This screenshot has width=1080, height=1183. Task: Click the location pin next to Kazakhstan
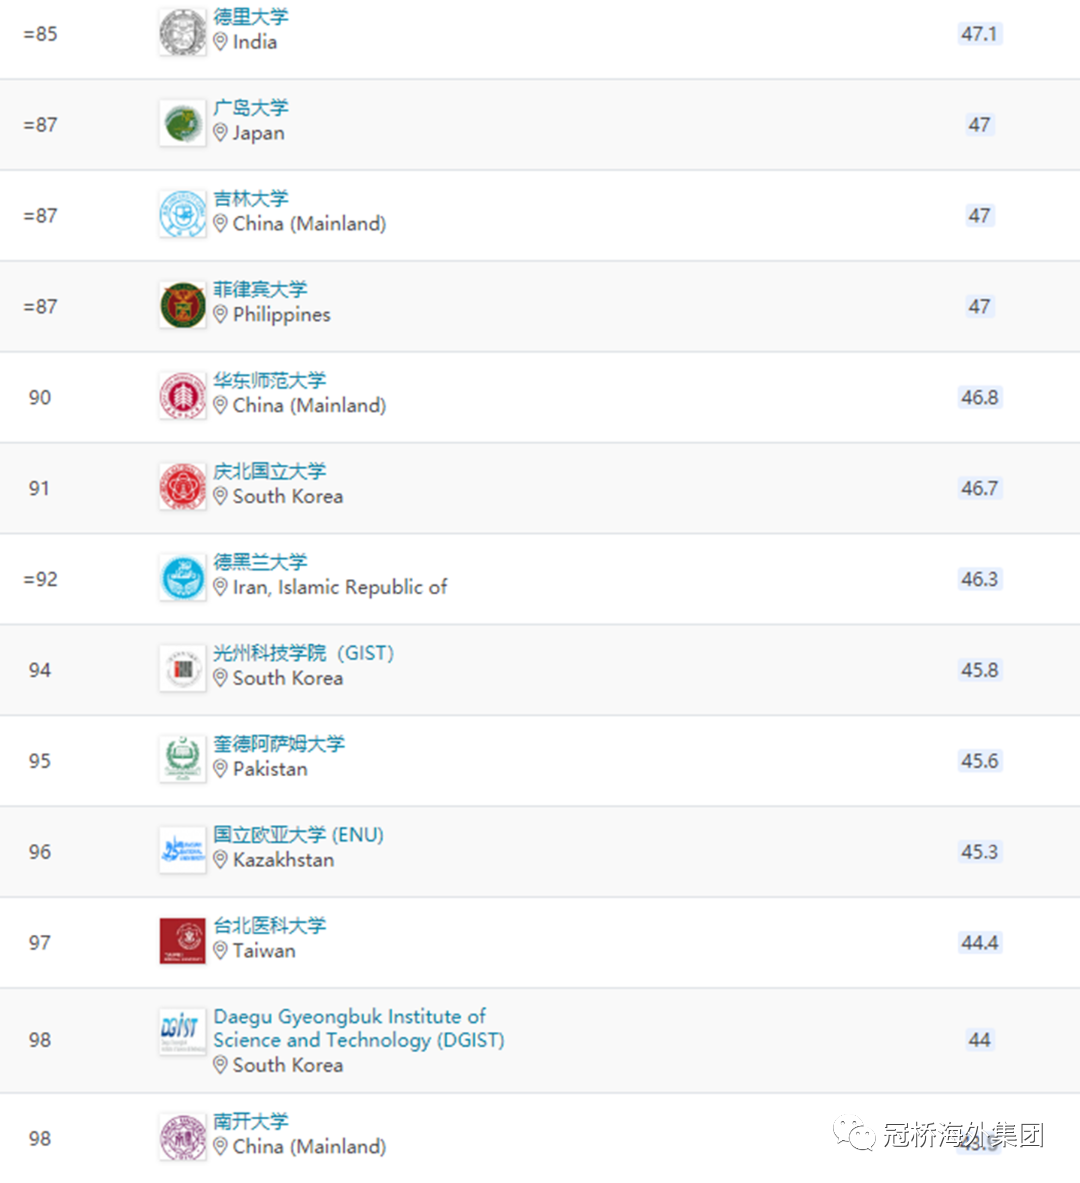pyautogui.click(x=220, y=860)
